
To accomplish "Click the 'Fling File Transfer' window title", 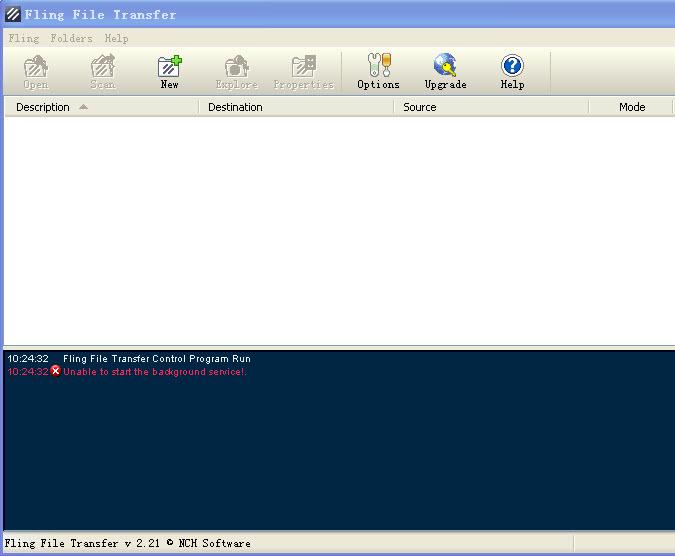I will click(x=100, y=15).
